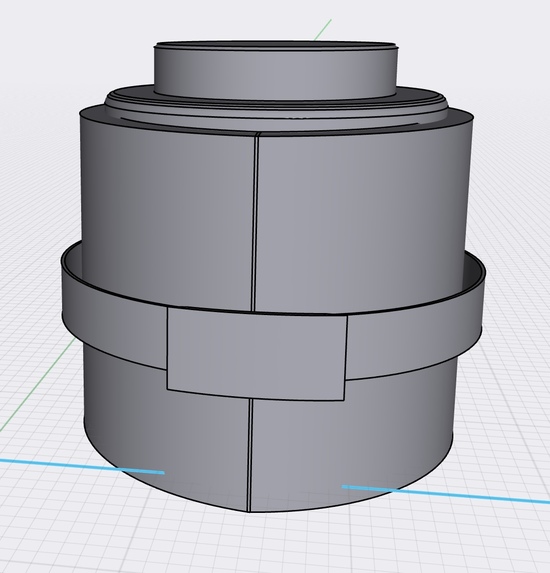Select upper body face right of seam

(362, 219)
